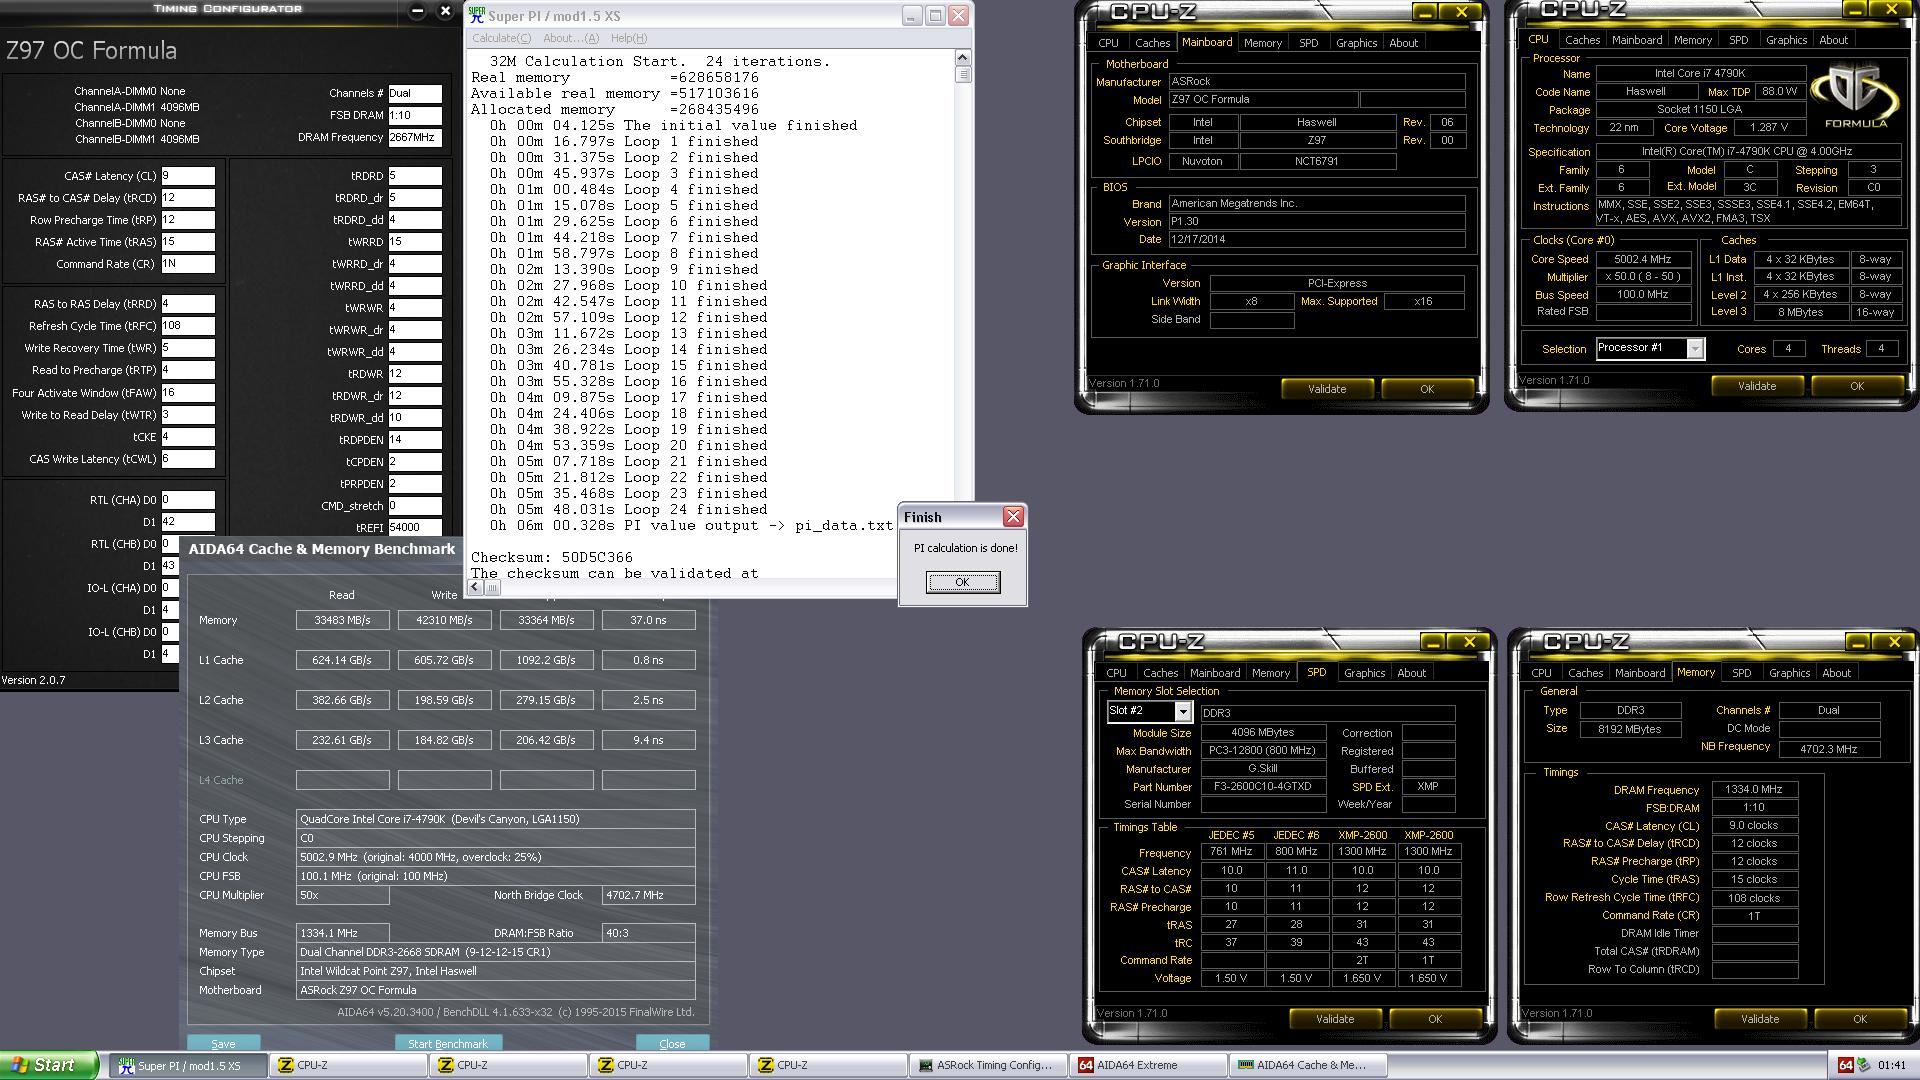Click Save button in AIDA64 benchmark
This screenshot has height=1080, width=1920.
(223, 1043)
